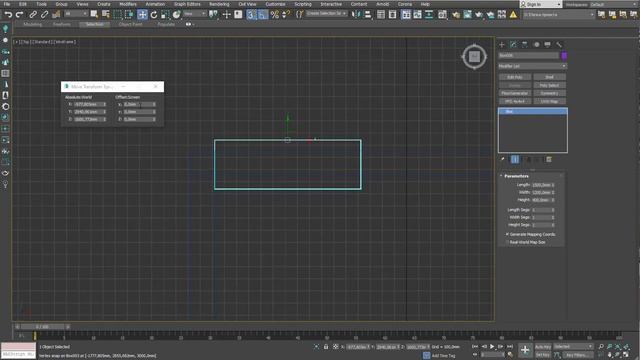Open the Rendering menu
640x360 pixels.
click(219, 4)
